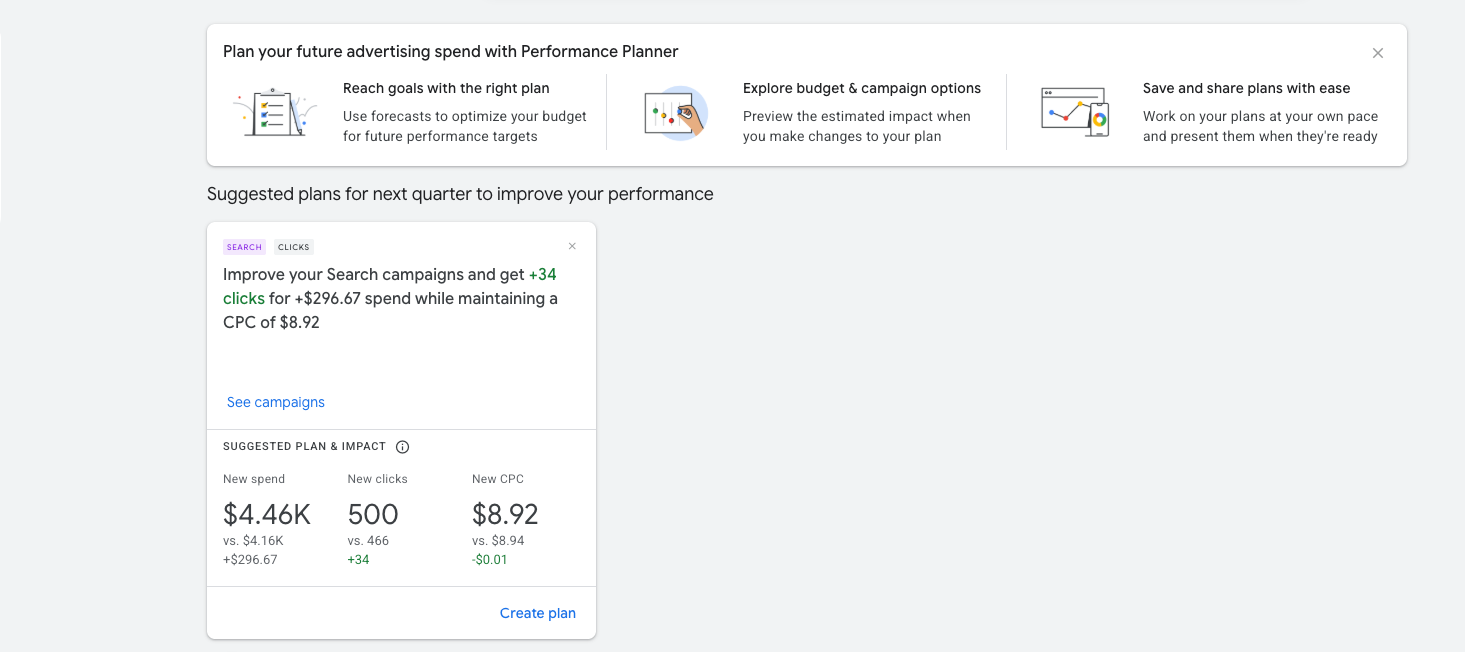
Task: Click the budget sliders illustration icon
Action: click(675, 112)
